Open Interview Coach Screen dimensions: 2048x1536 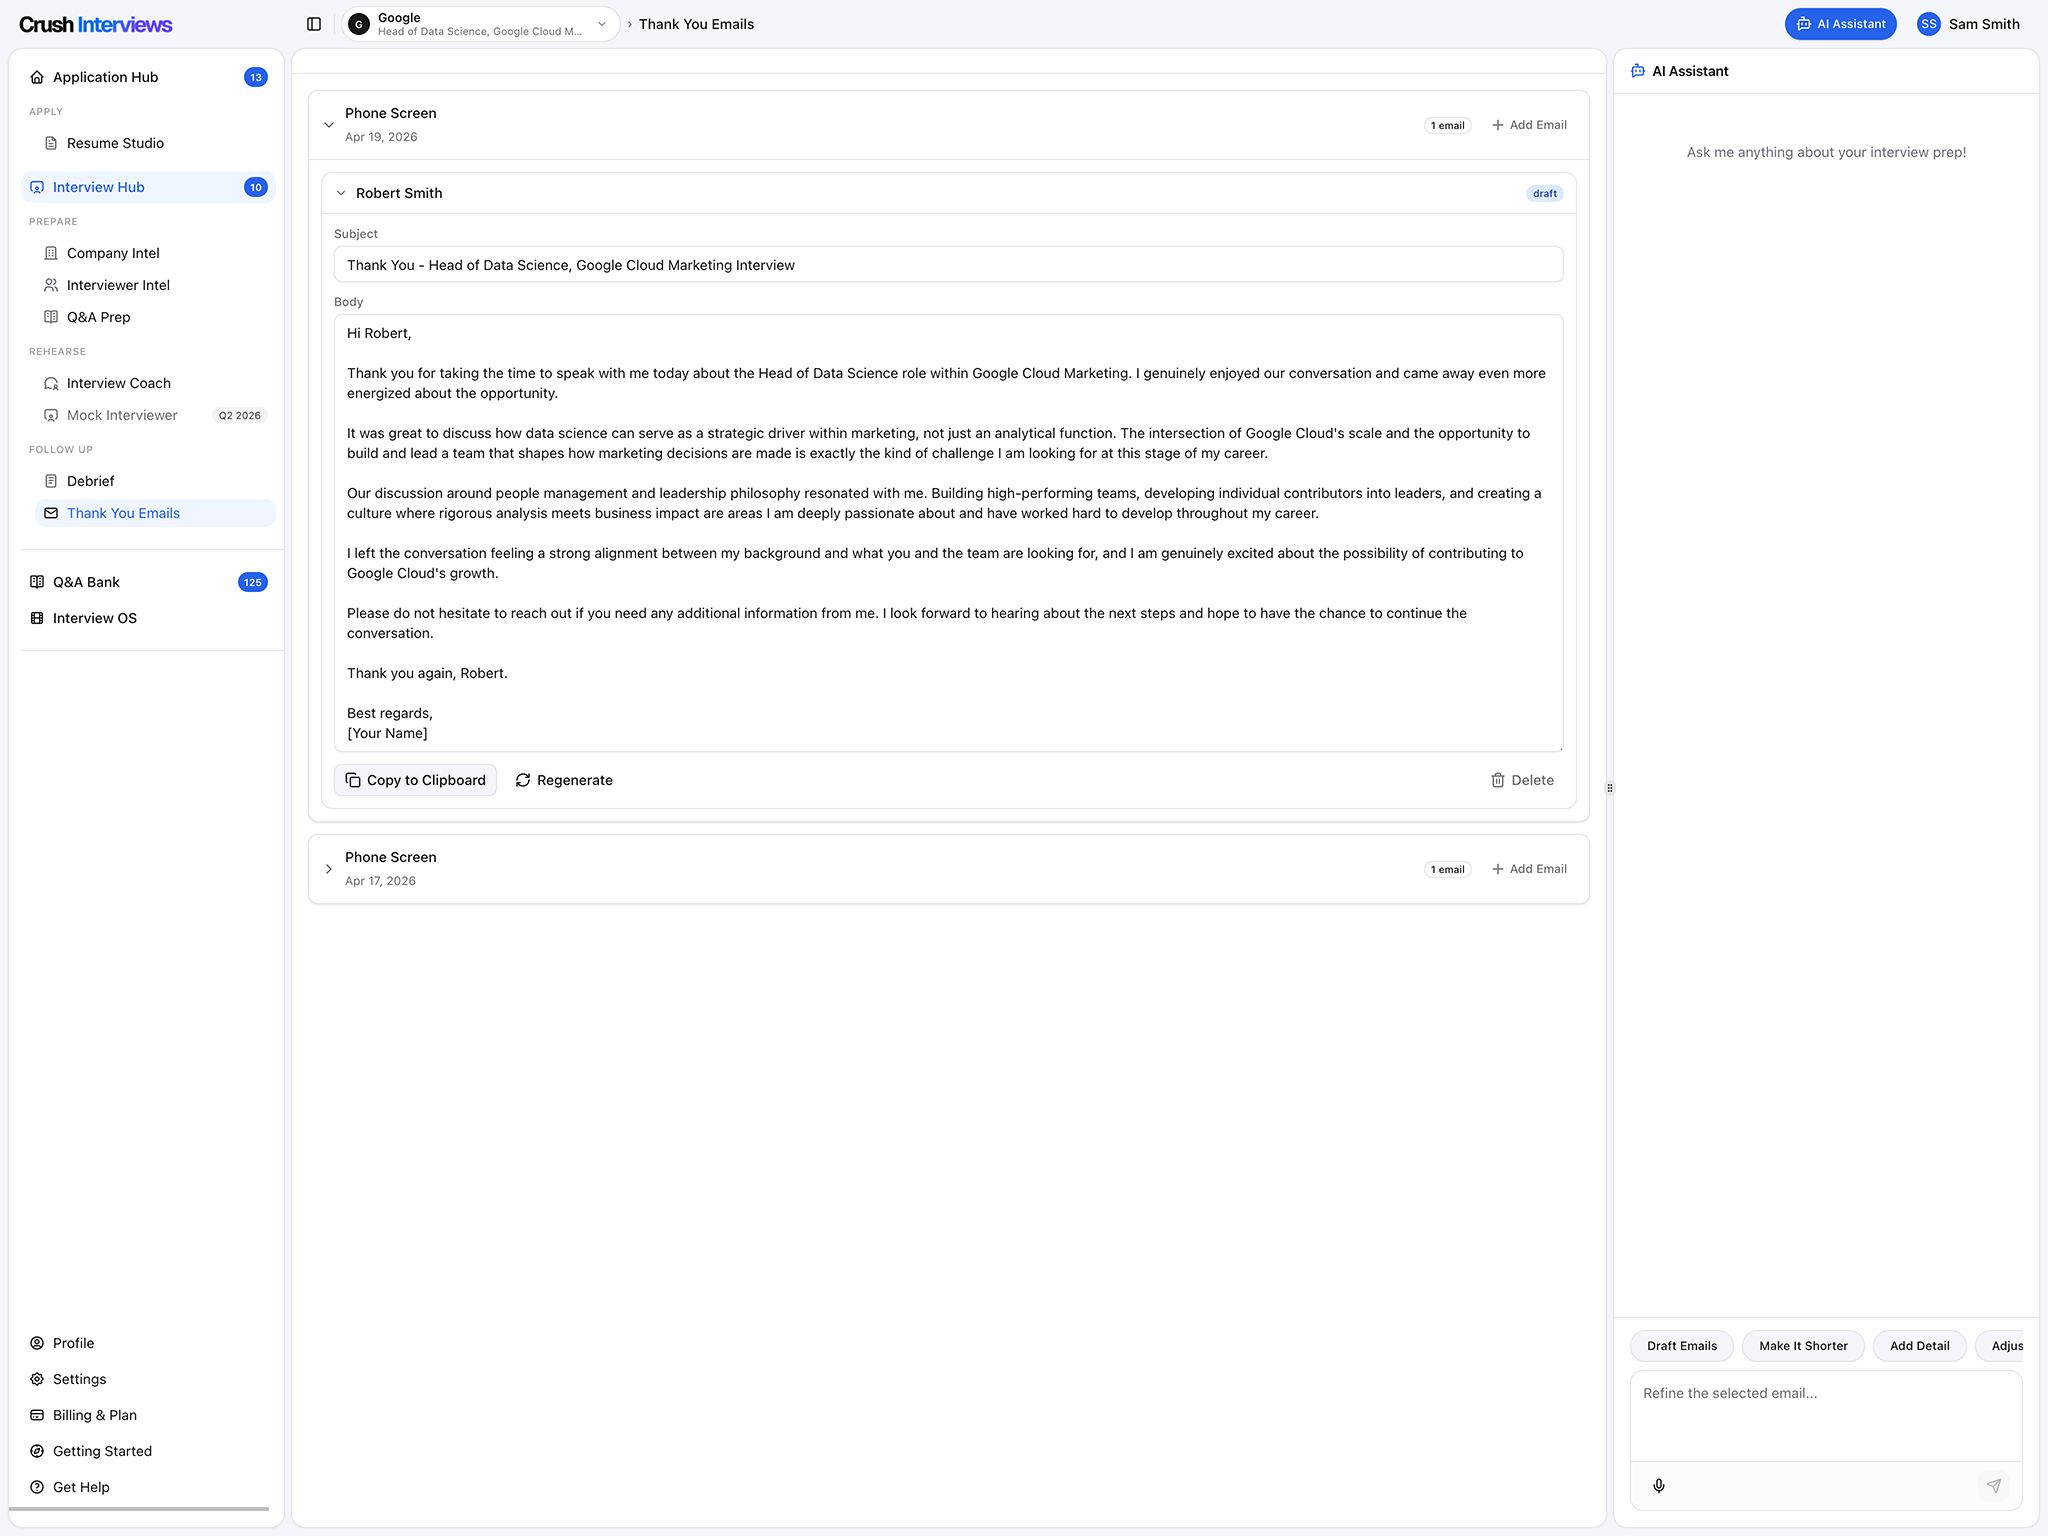coord(155,383)
